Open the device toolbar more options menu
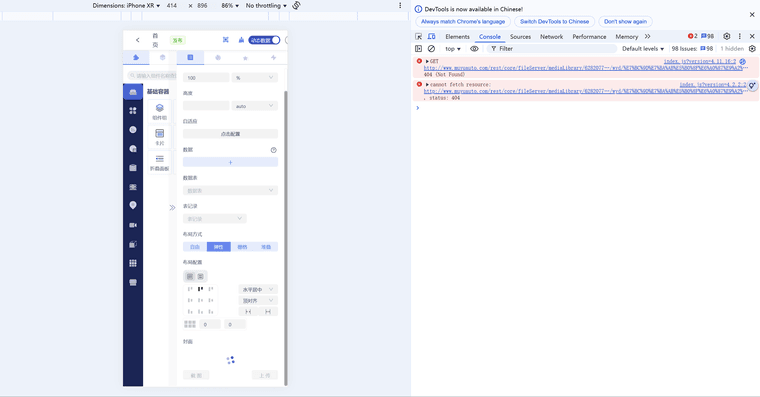Screen dimensions: 760x397 pyautogui.click(x=400, y=5)
